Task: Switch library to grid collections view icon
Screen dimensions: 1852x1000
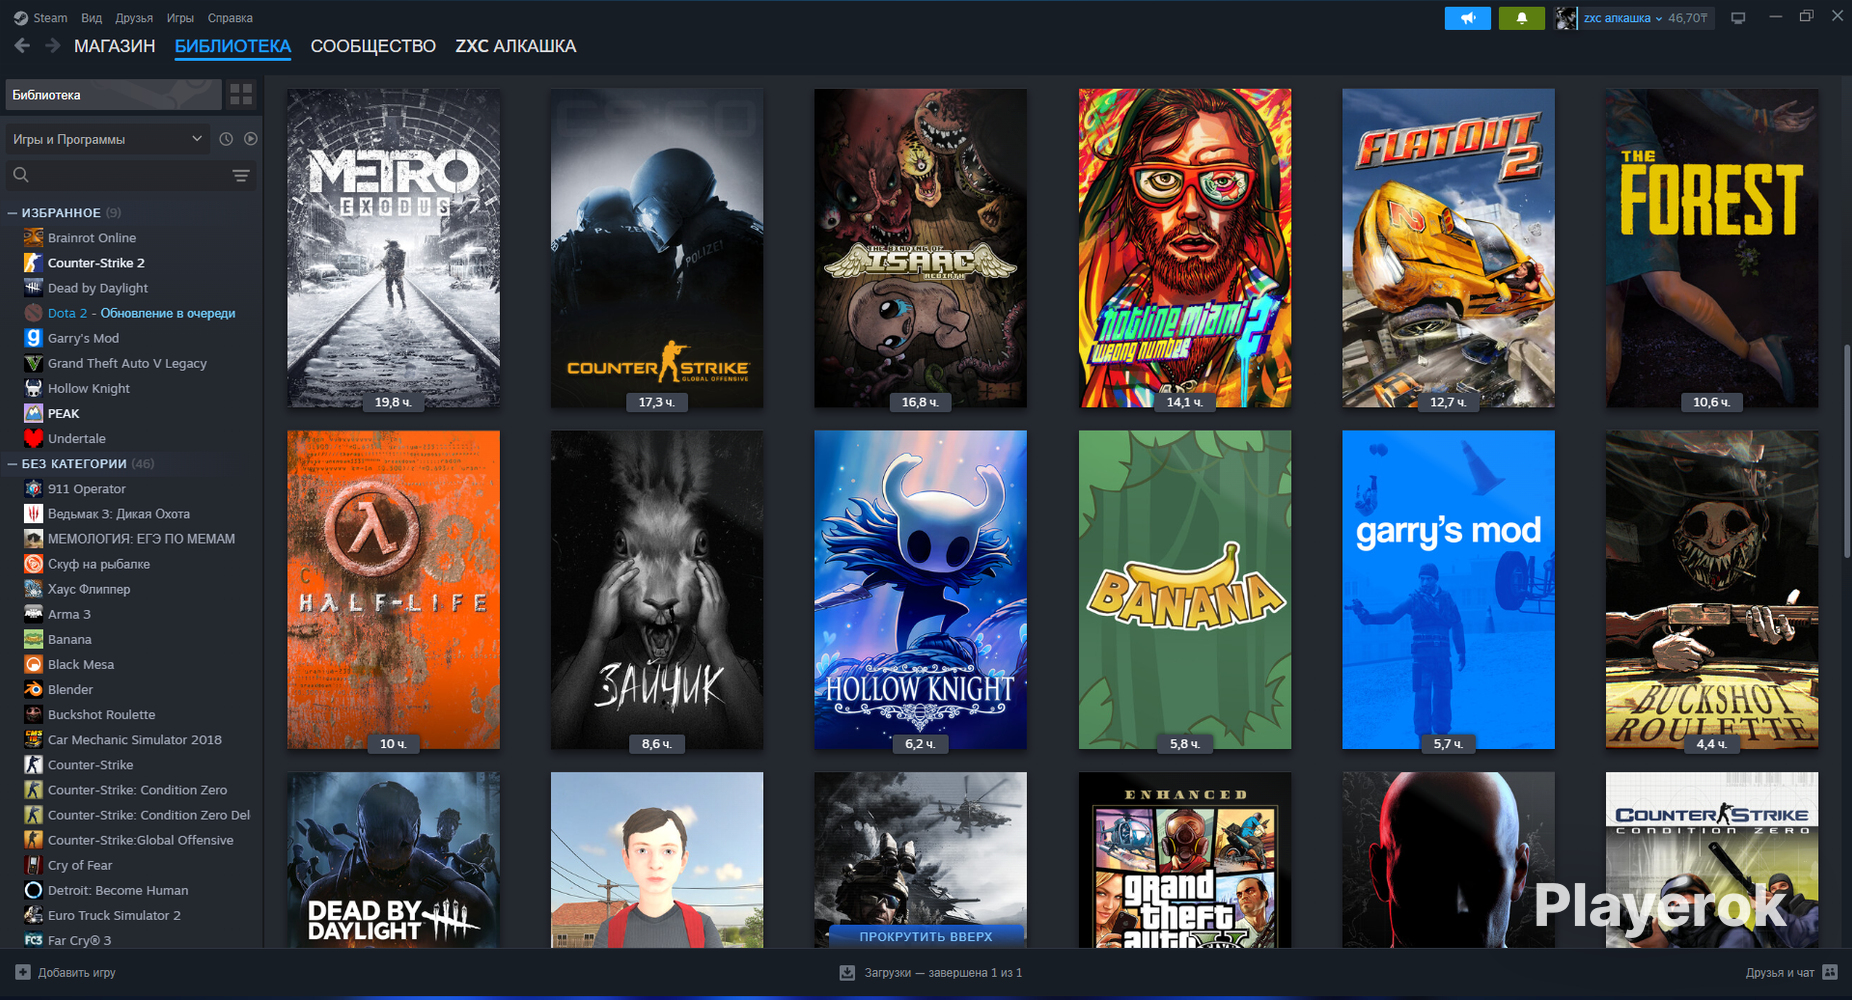Action: (x=241, y=95)
